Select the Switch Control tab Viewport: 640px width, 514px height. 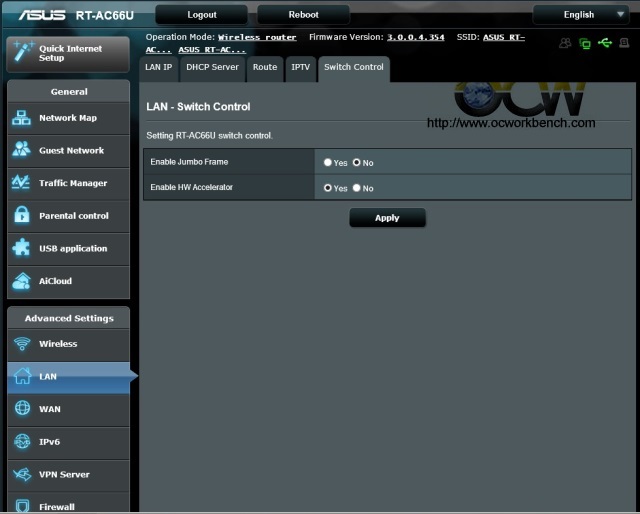click(x=354, y=69)
